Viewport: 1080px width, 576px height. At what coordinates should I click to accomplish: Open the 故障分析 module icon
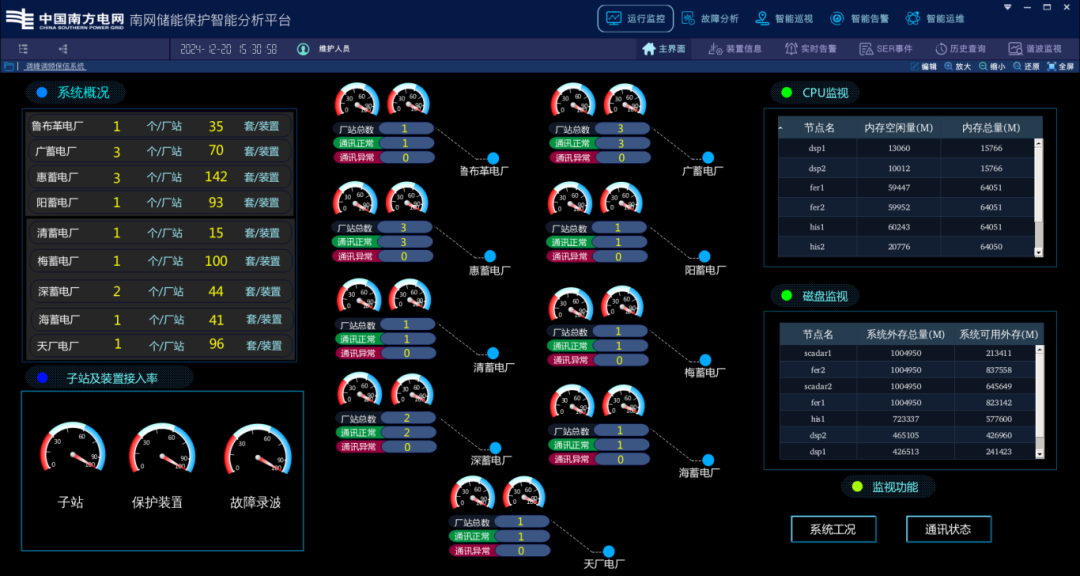(687, 19)
